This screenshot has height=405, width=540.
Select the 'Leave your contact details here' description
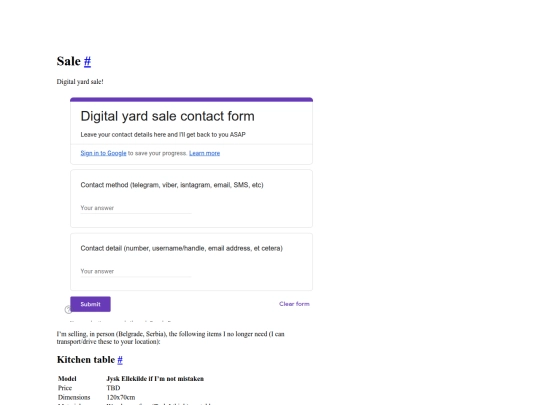(163, 135)
